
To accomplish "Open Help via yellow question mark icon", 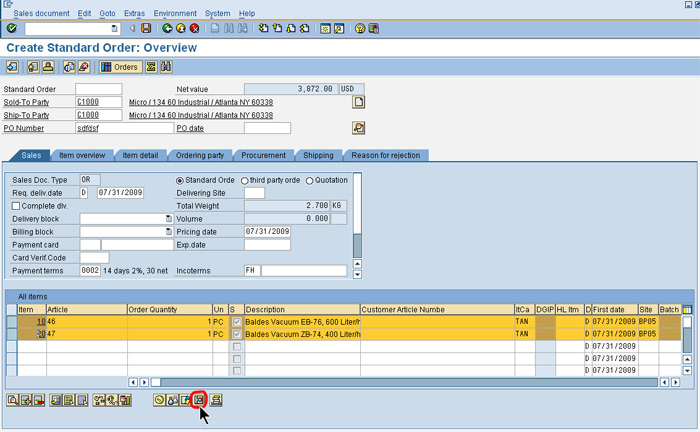I will (x=359, y=28).
